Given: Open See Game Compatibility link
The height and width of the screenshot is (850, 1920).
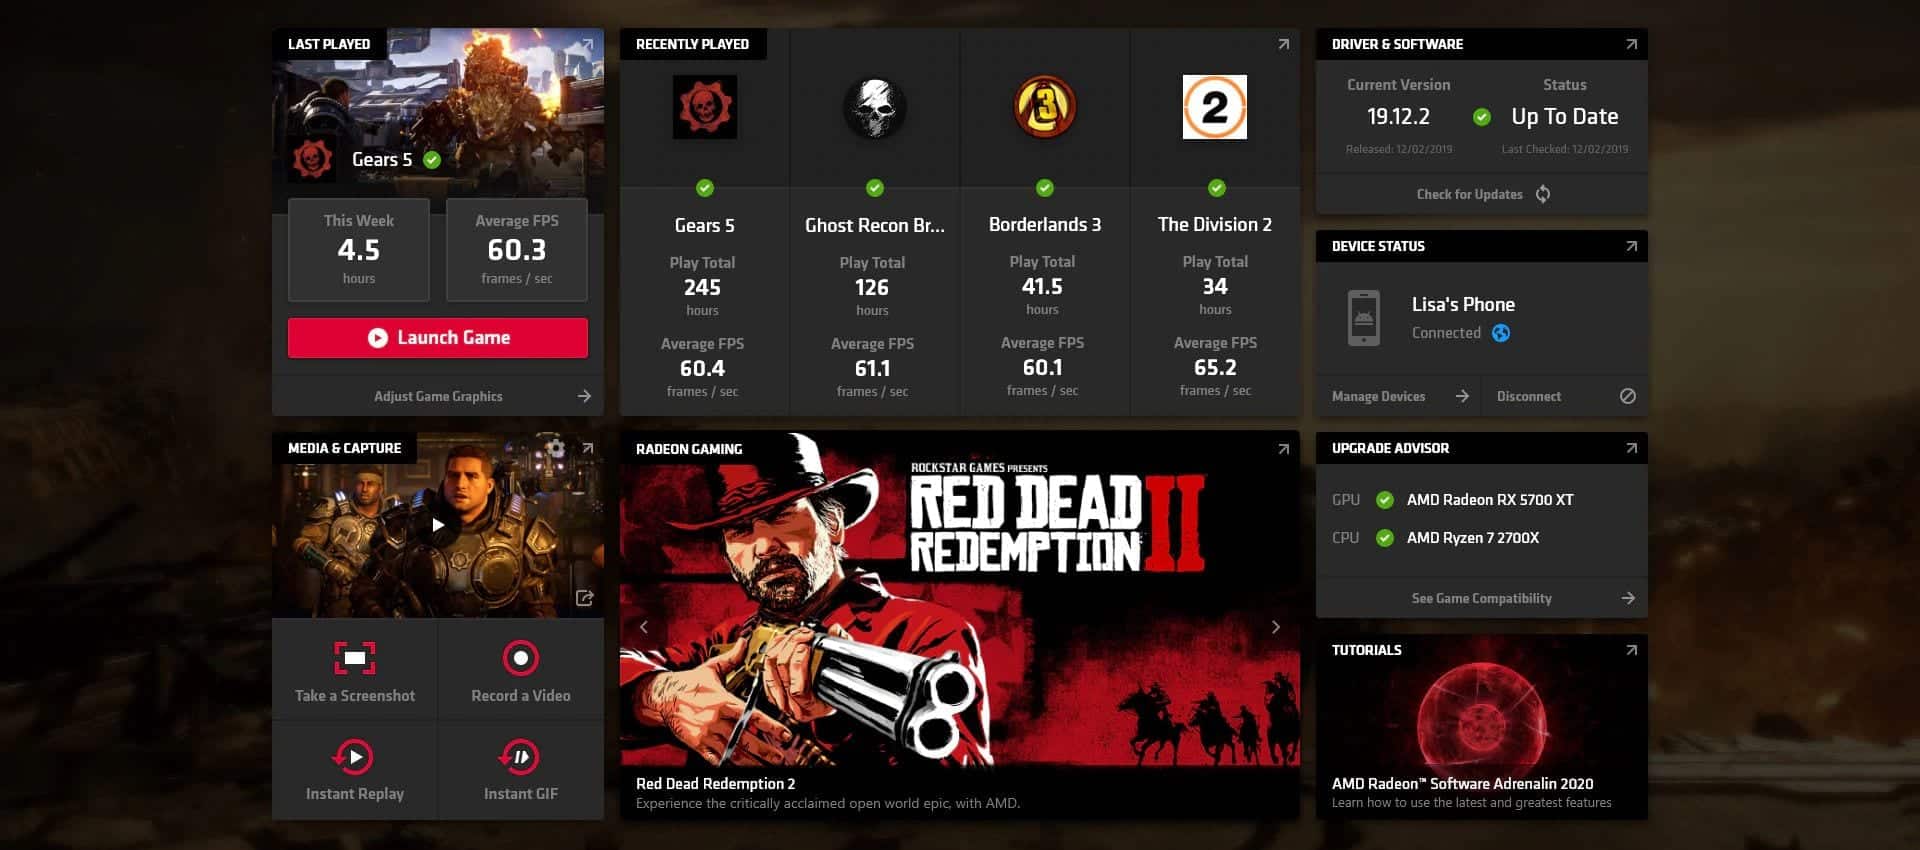Looking at the screenshot, I should 1481,598.
